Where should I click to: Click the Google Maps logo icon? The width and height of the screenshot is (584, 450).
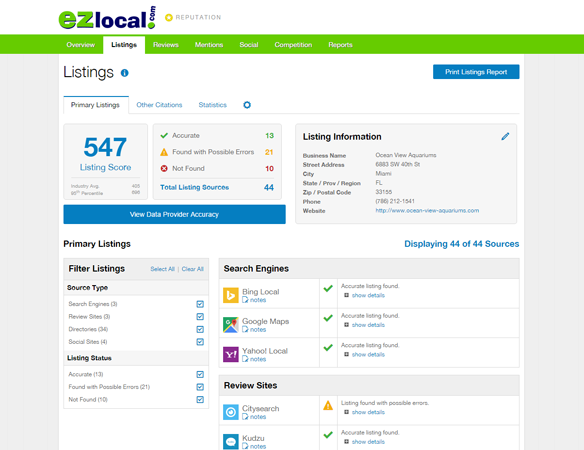[231, 325]
